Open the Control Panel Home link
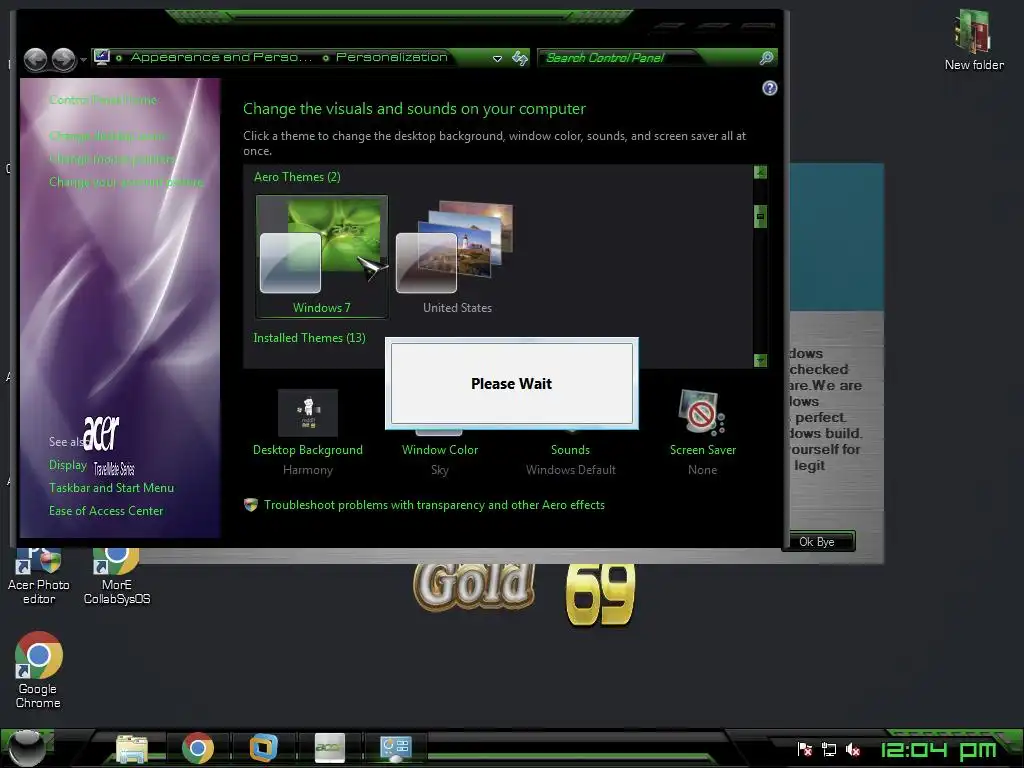This screenshot has height=768, width=1024. (103, 100)
